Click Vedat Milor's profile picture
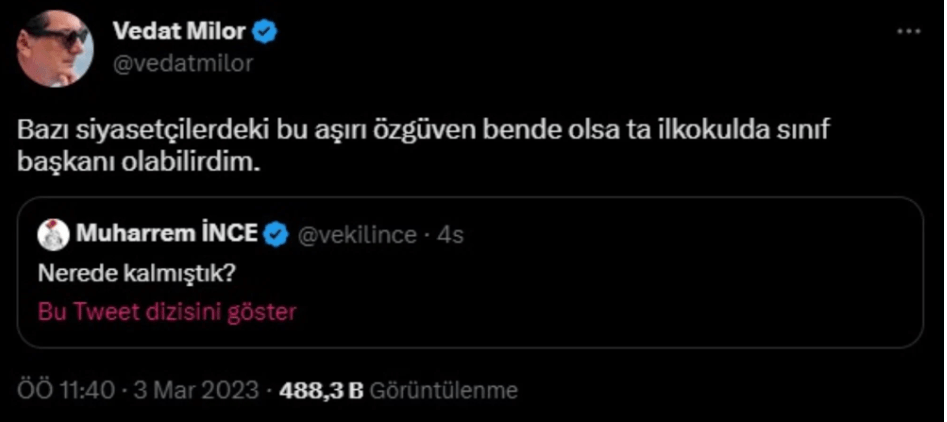The width and height of the screenshot is (947, 422). pyautogui.click(x=56, y=48)
